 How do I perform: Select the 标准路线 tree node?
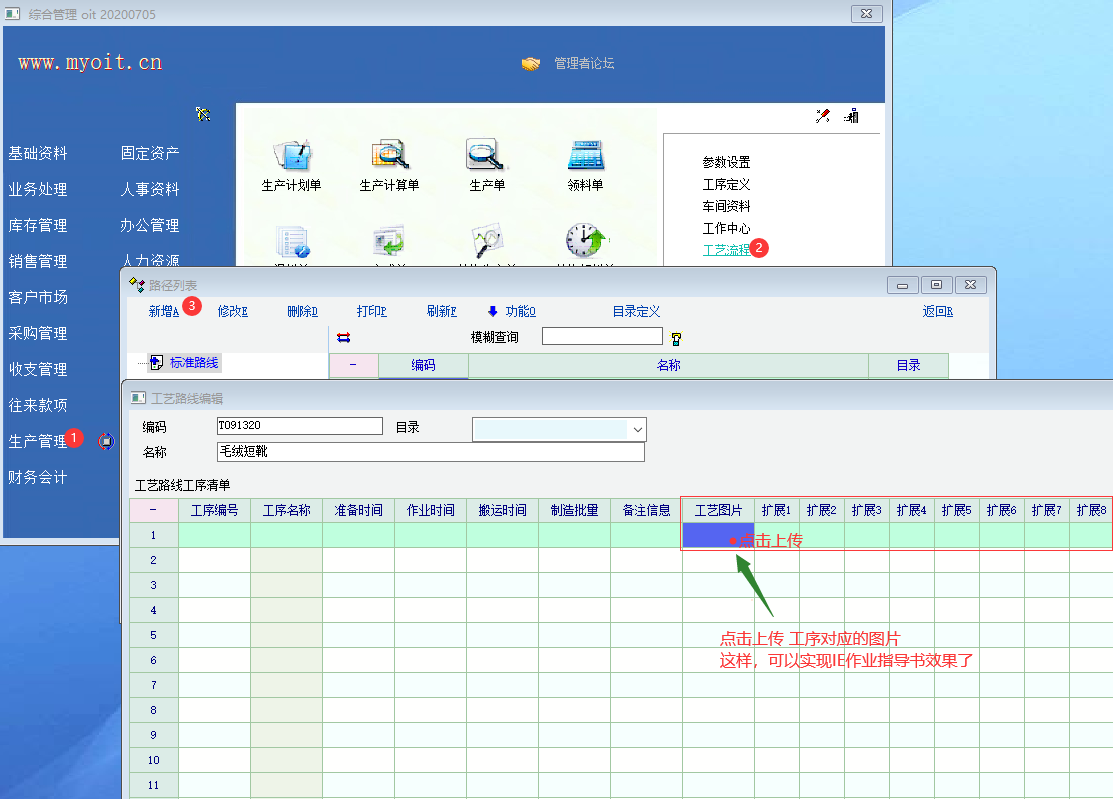point(193,363)
